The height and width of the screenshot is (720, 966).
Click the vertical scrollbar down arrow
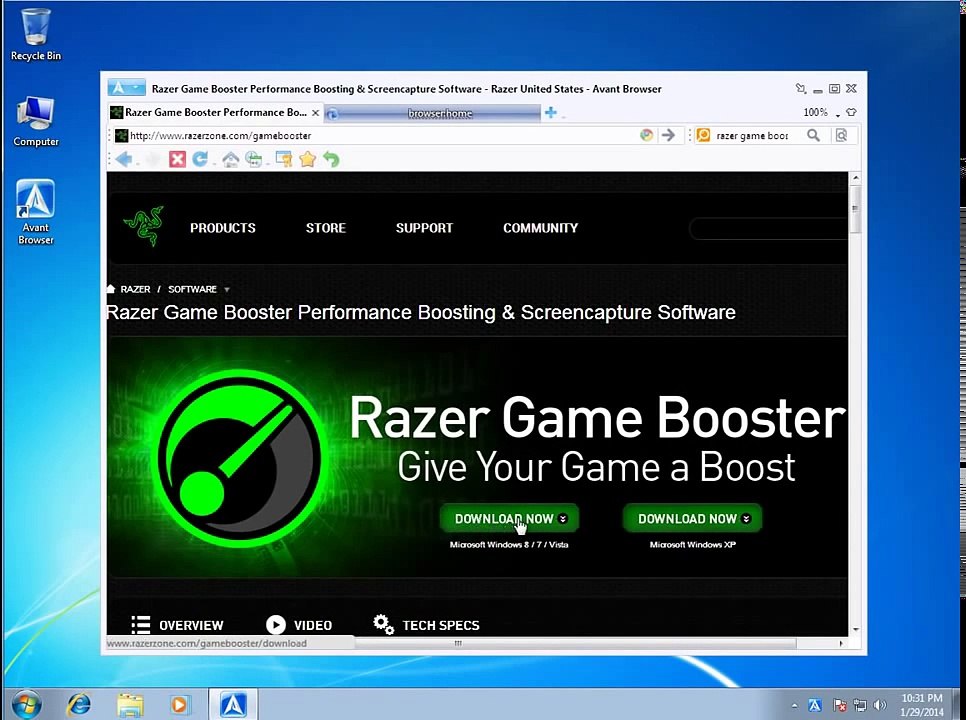pos(855,629)
